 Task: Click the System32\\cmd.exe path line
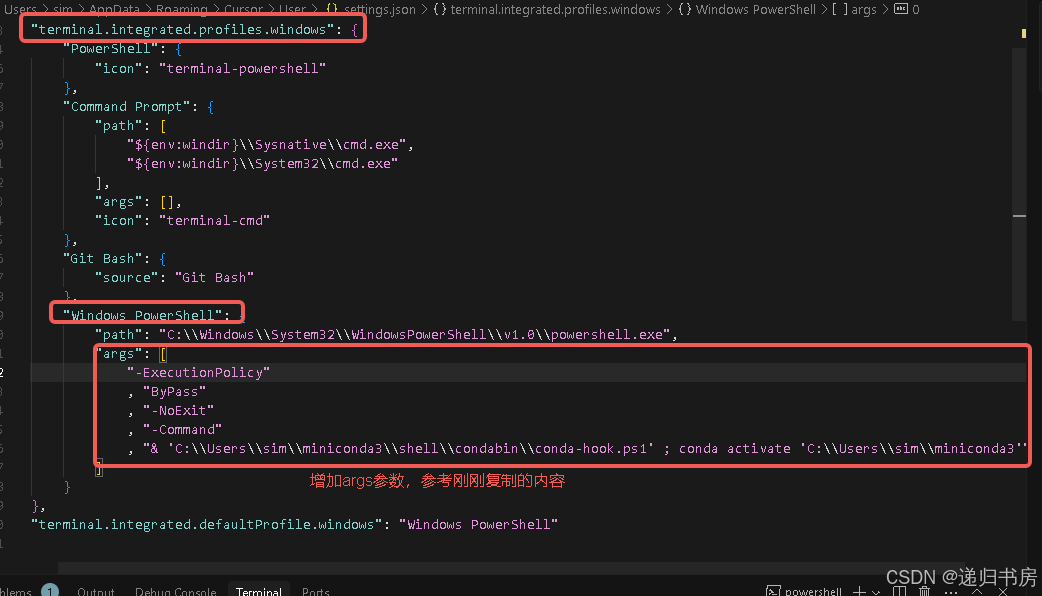pyautogui.click(x=262, y=163)
